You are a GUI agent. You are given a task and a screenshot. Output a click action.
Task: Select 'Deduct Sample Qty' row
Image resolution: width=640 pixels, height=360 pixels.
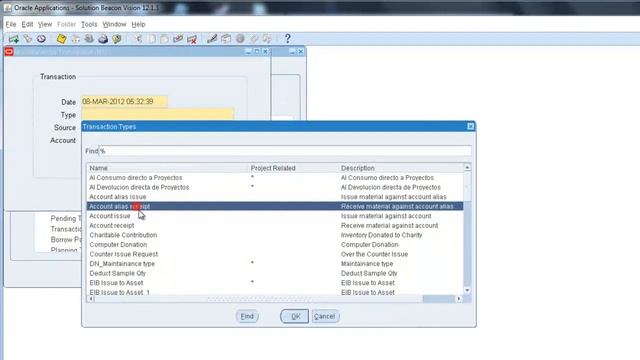[275, 273]
